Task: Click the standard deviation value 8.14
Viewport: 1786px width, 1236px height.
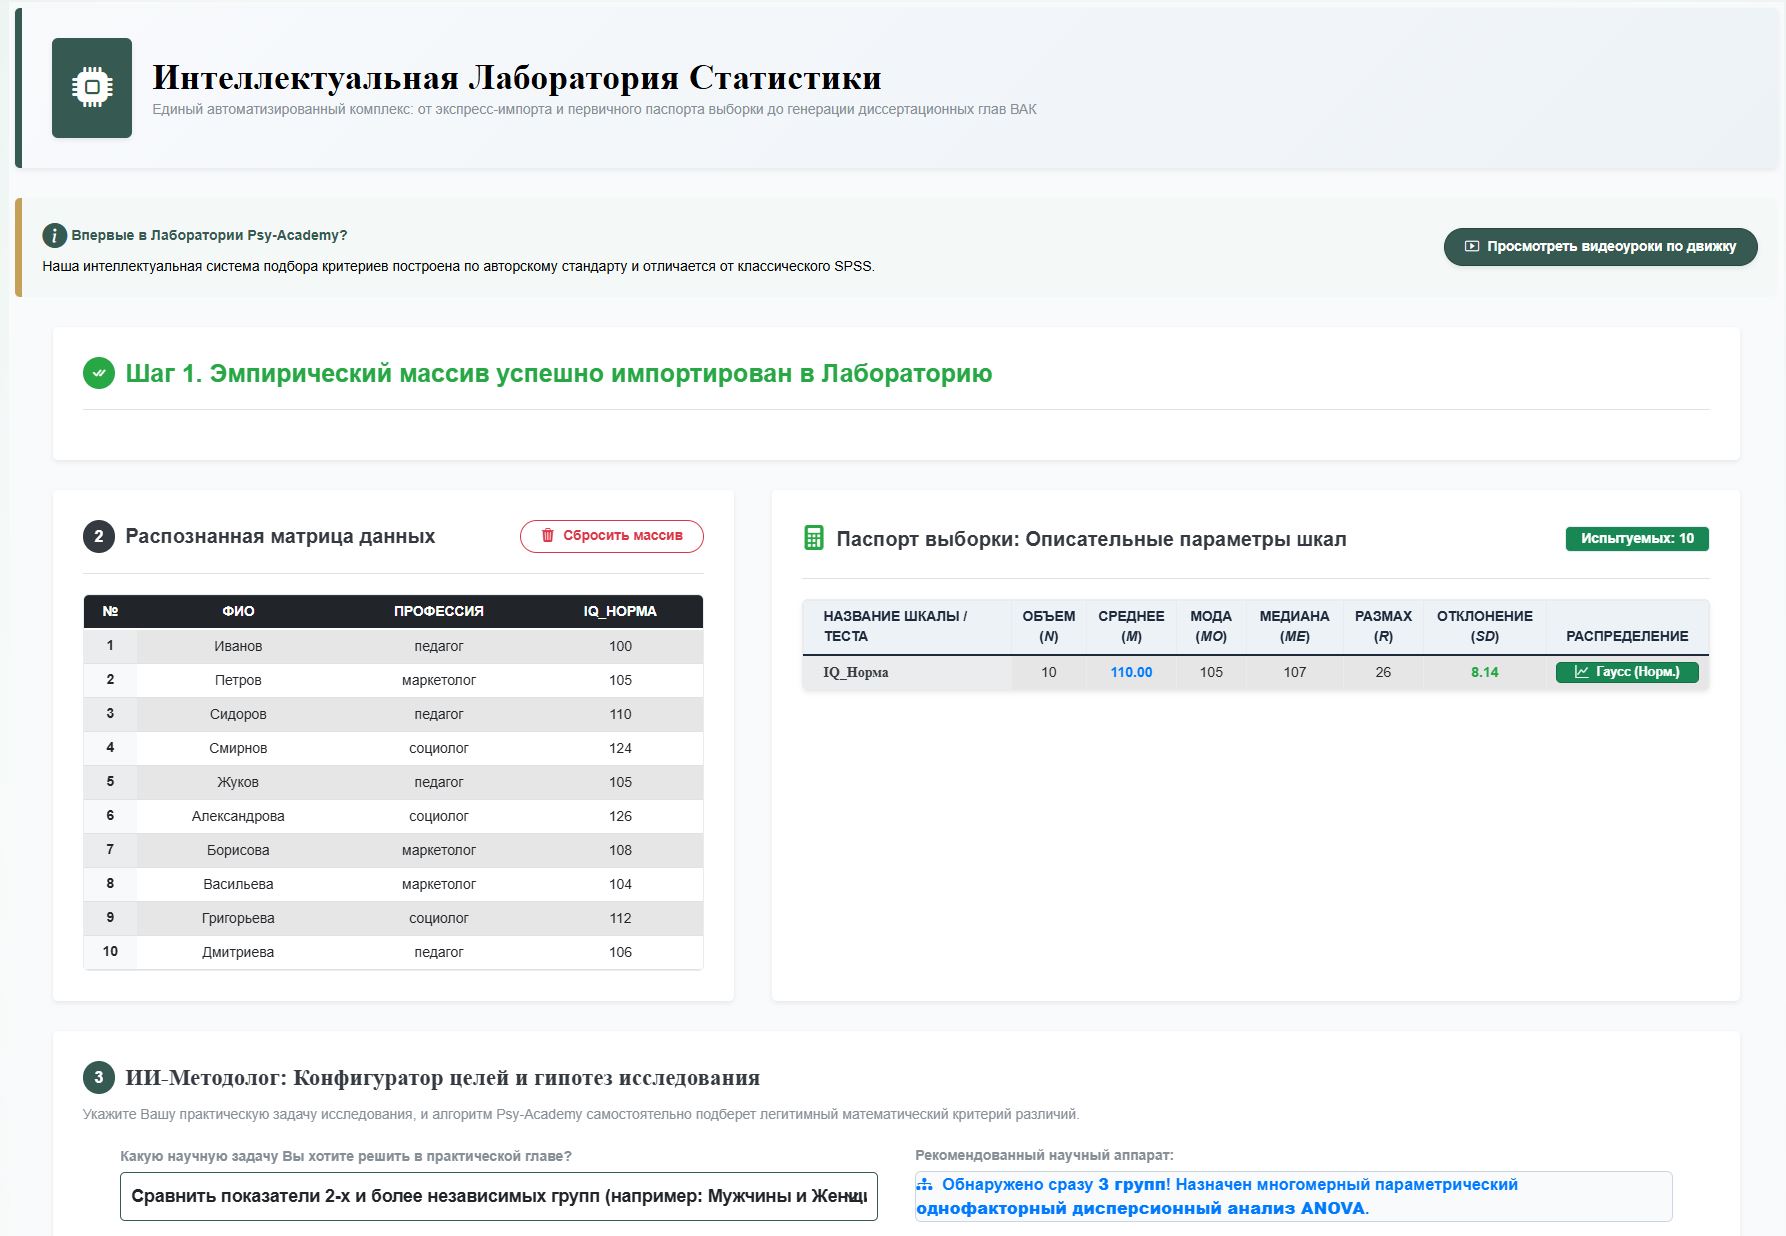Action: pos(1484,672)
